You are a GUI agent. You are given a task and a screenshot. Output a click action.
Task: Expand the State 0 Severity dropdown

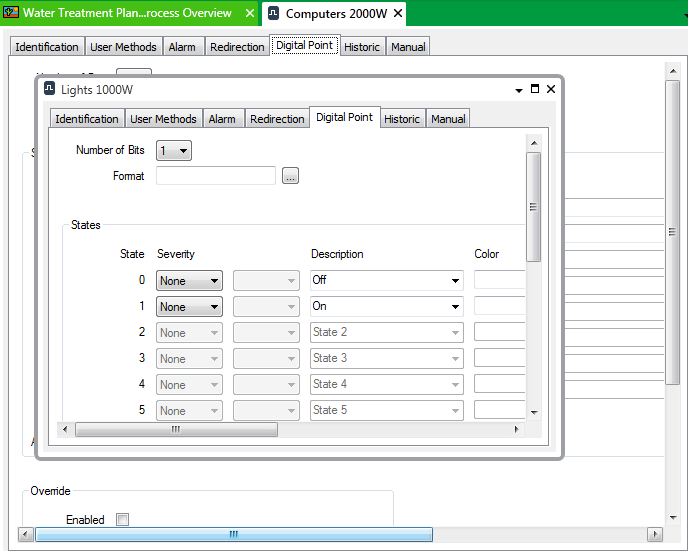tap(190, 281)
